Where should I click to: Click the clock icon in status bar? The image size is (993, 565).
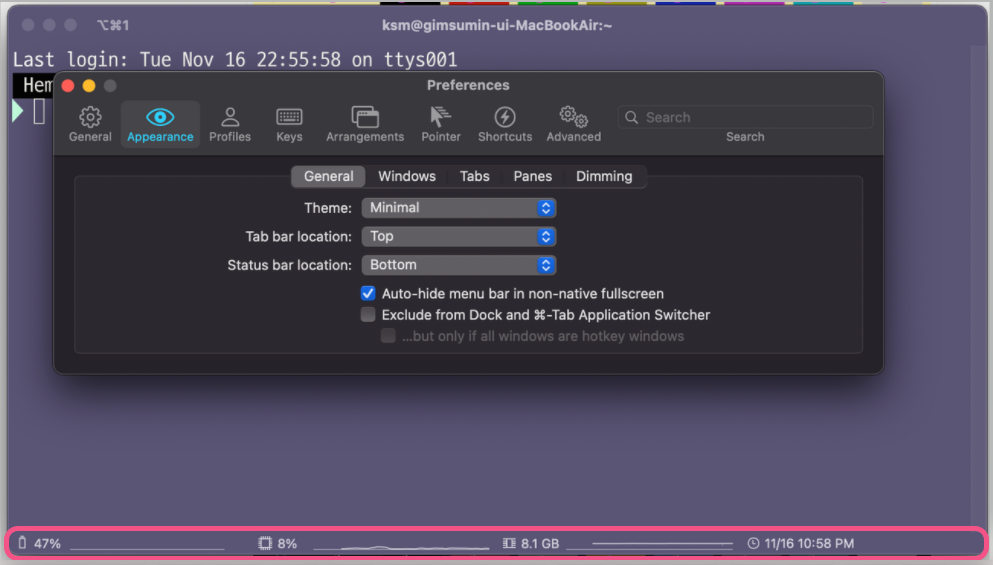tap(753, 543)
